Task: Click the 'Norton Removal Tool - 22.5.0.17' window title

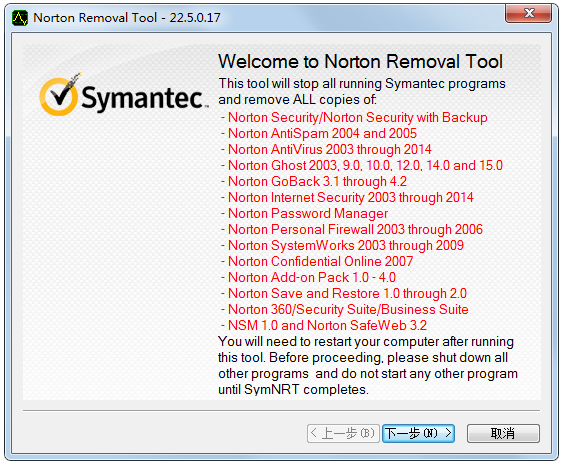Action: point(127,18)
